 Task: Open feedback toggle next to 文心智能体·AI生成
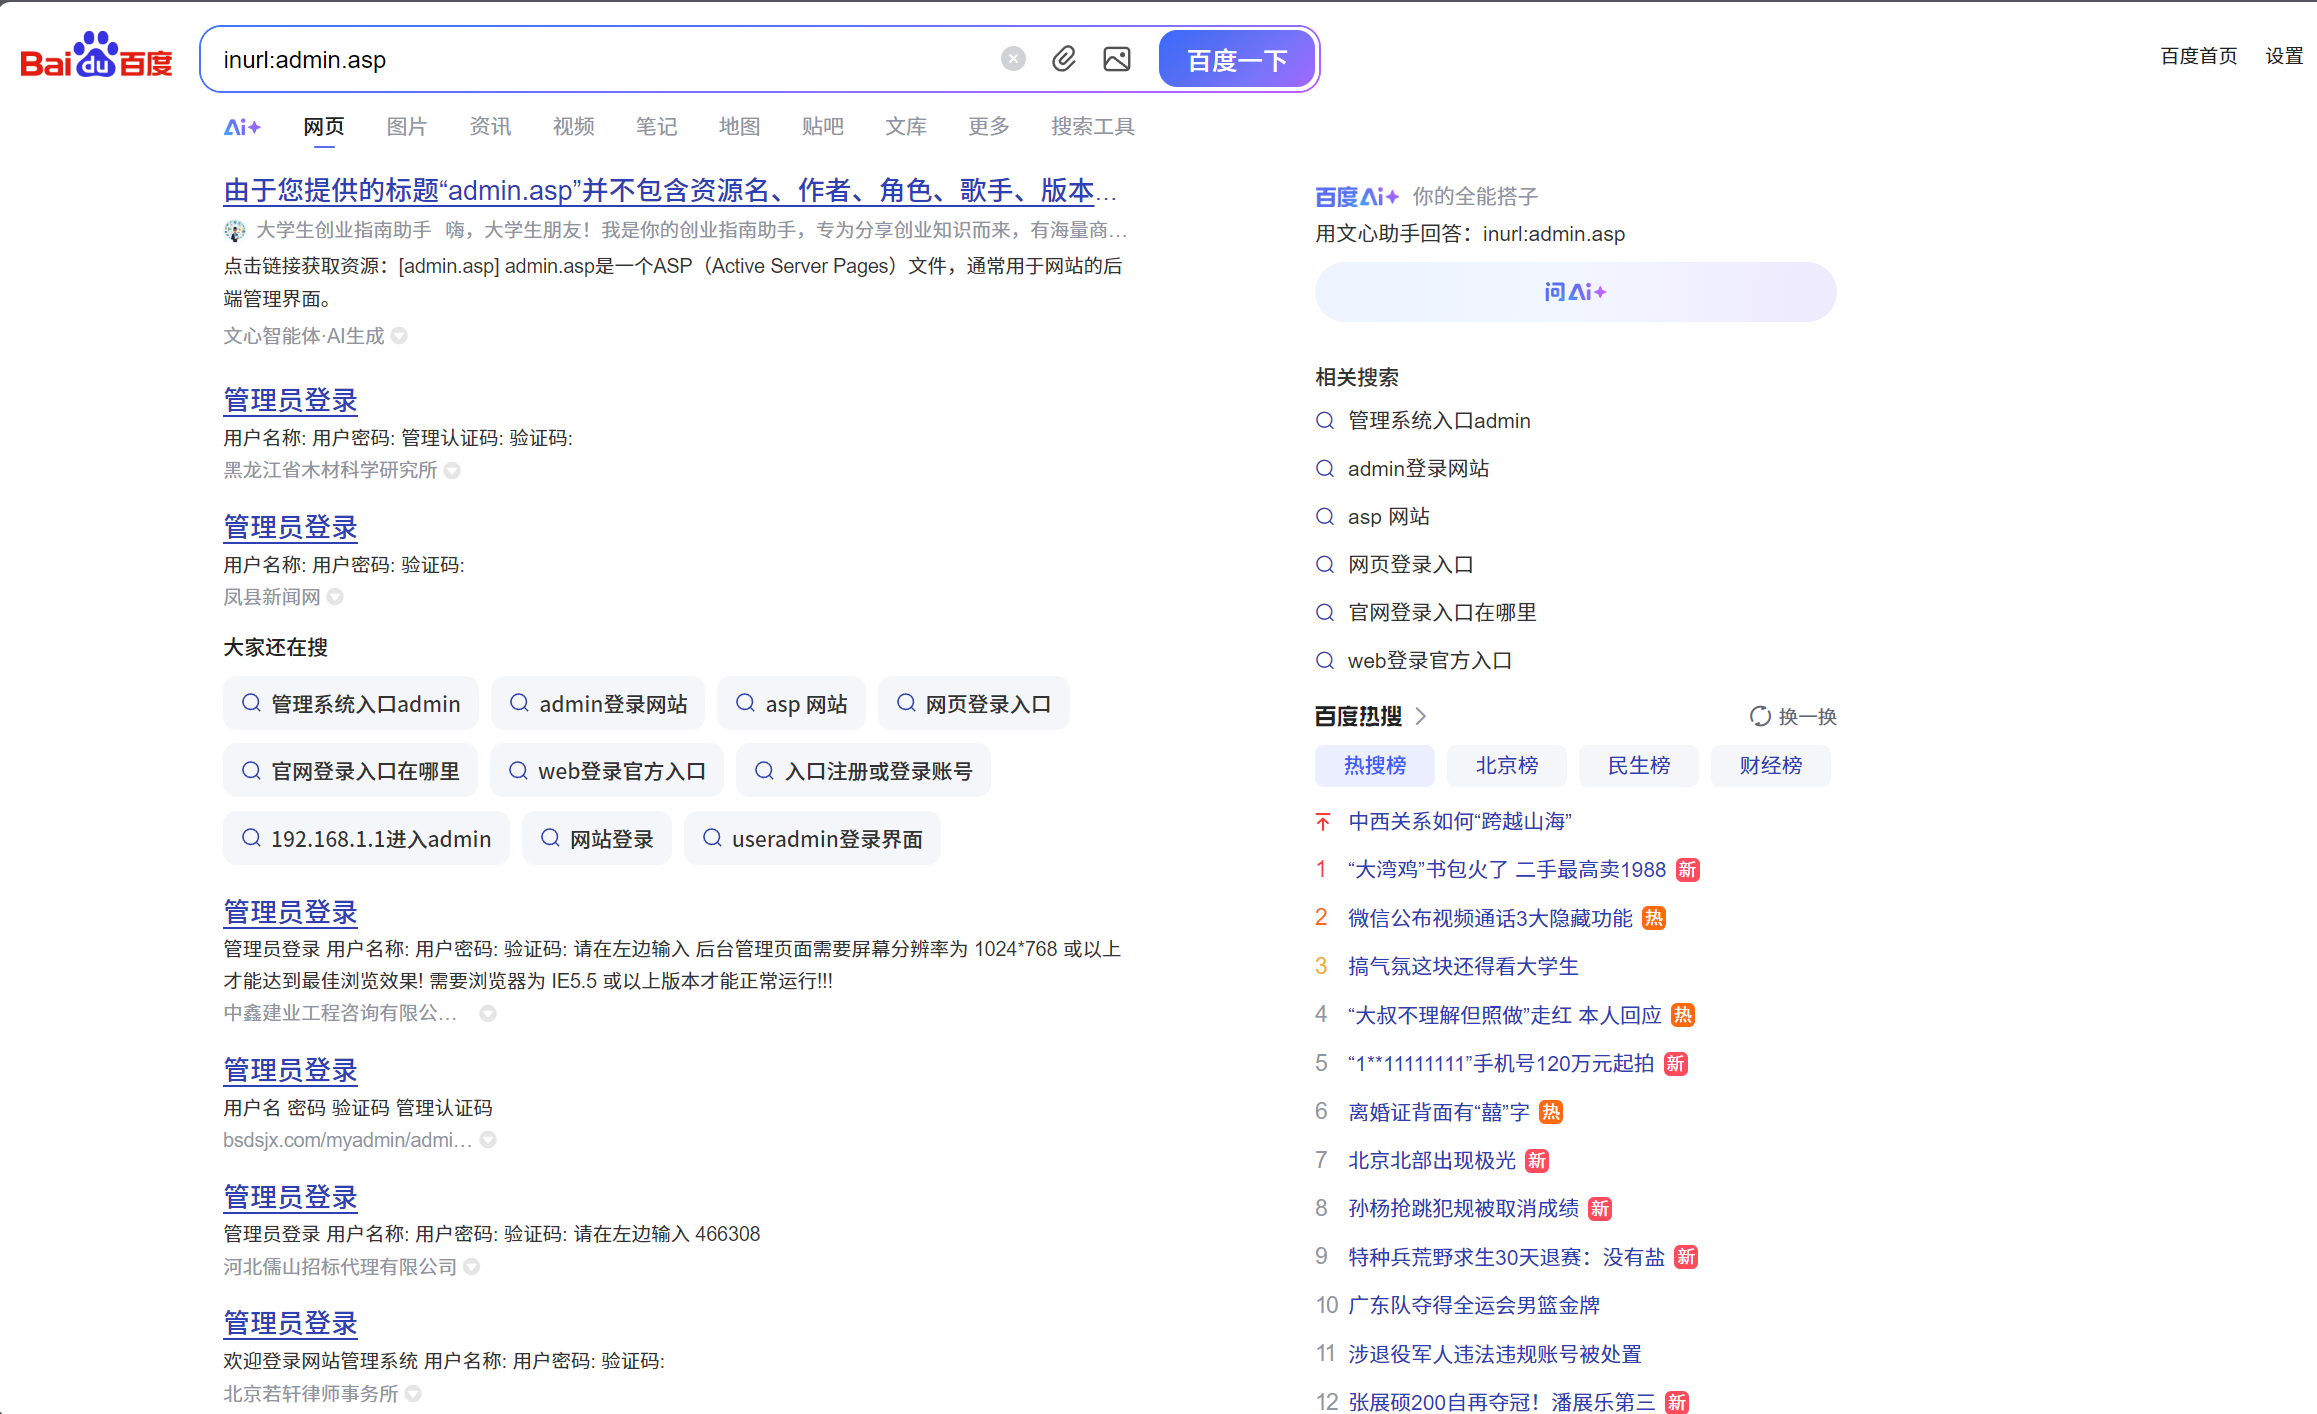click(x=400, y=336)
